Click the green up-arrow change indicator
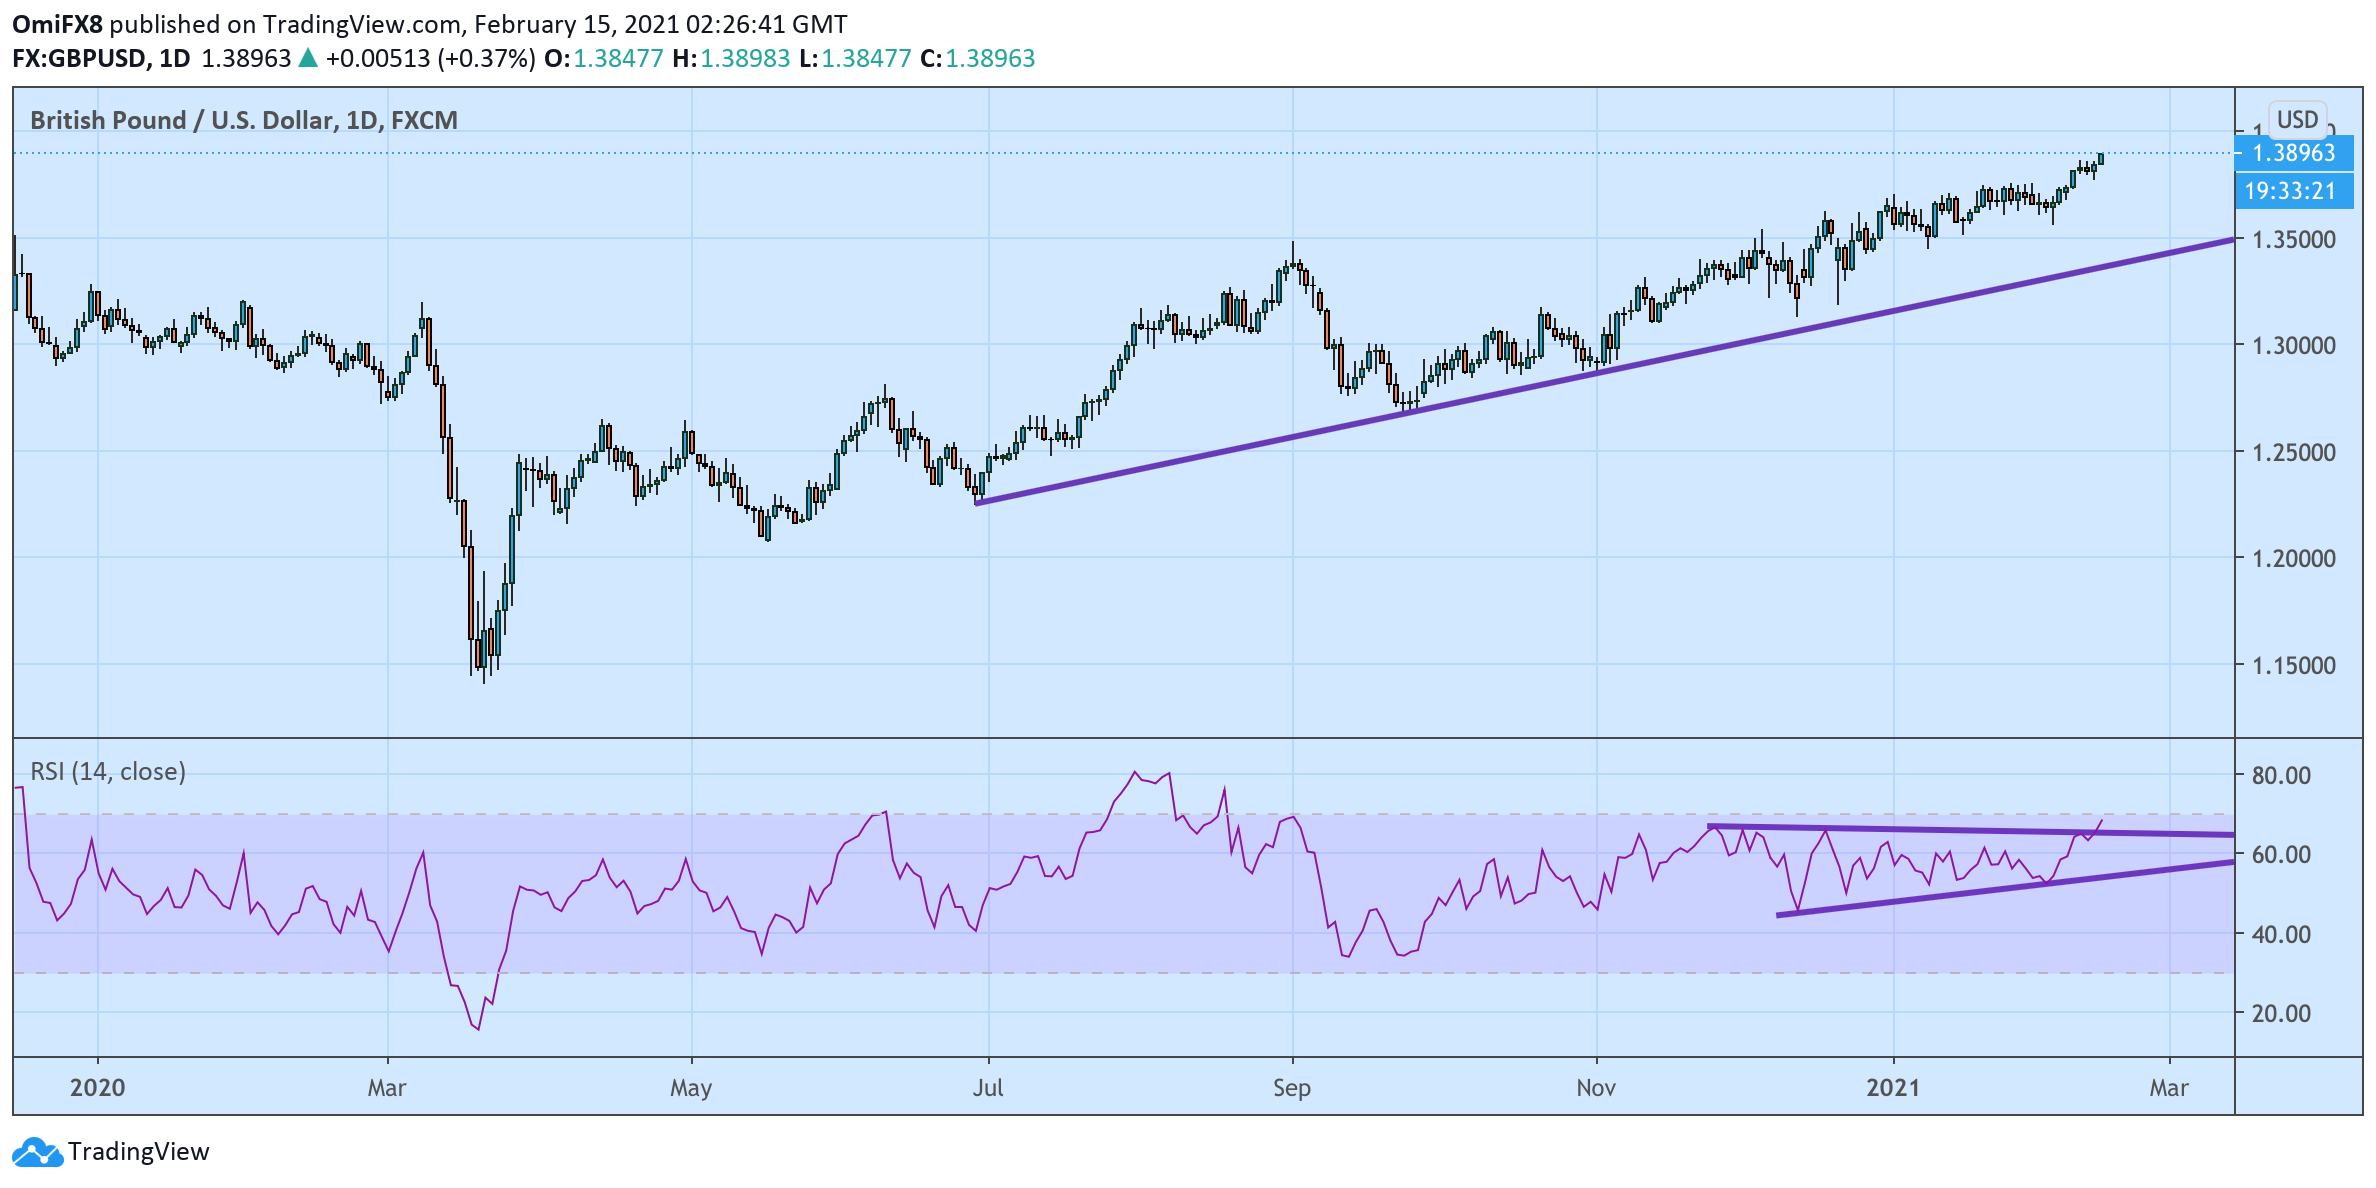This screenshot has height=1188, width=2376. [x=308, y=58]
